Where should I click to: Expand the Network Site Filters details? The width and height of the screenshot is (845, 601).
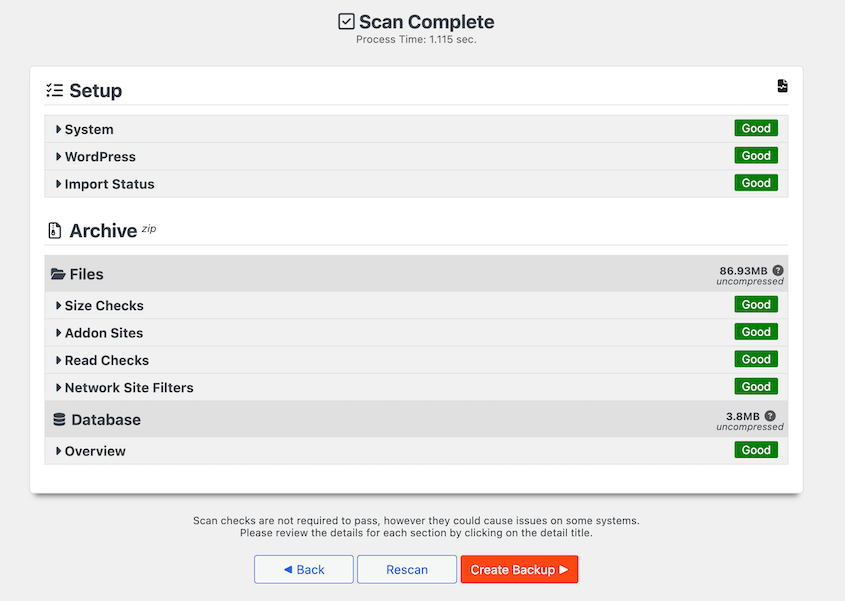(x=416, y=388)
